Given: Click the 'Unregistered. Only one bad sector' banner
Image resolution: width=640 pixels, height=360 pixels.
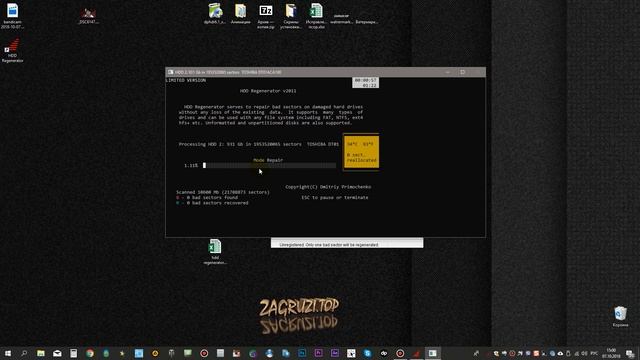Looking at the screenshot, I should [x=347, y=244].
